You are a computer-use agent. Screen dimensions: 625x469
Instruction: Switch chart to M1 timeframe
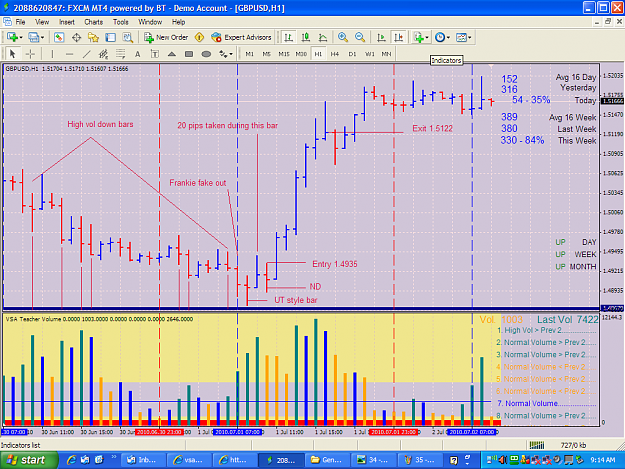250,54
